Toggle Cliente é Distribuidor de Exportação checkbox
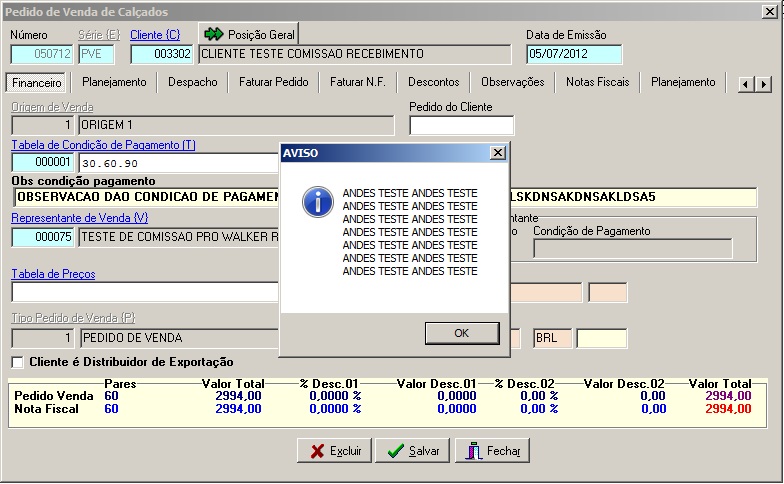 coord(18,362)
